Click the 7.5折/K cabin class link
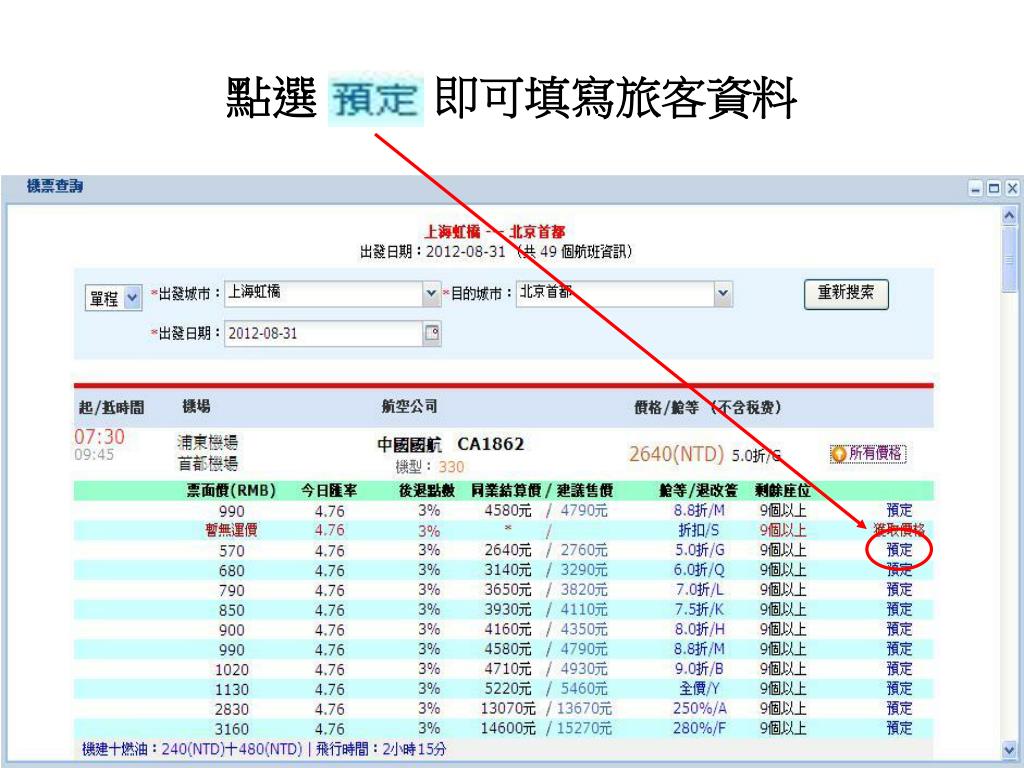This screenshot has height=768, width=1024. [699, 609]
